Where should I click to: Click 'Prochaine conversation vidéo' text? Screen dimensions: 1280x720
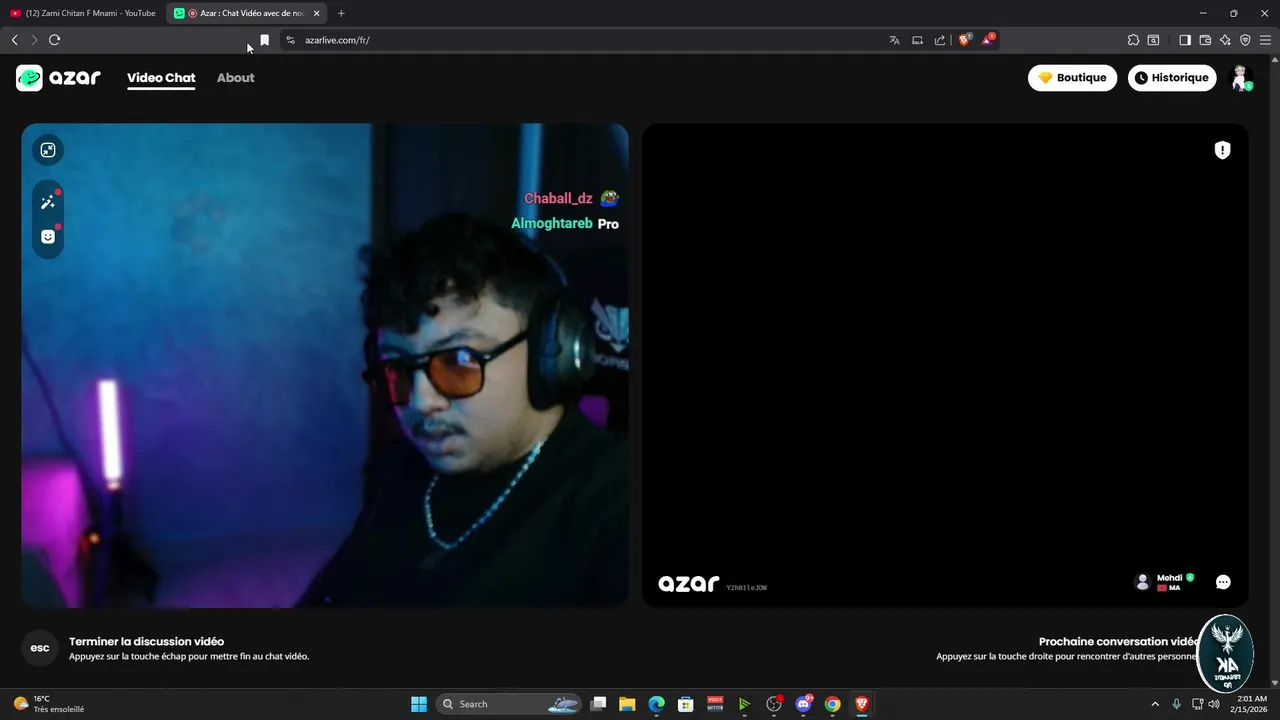point(1119,642)
